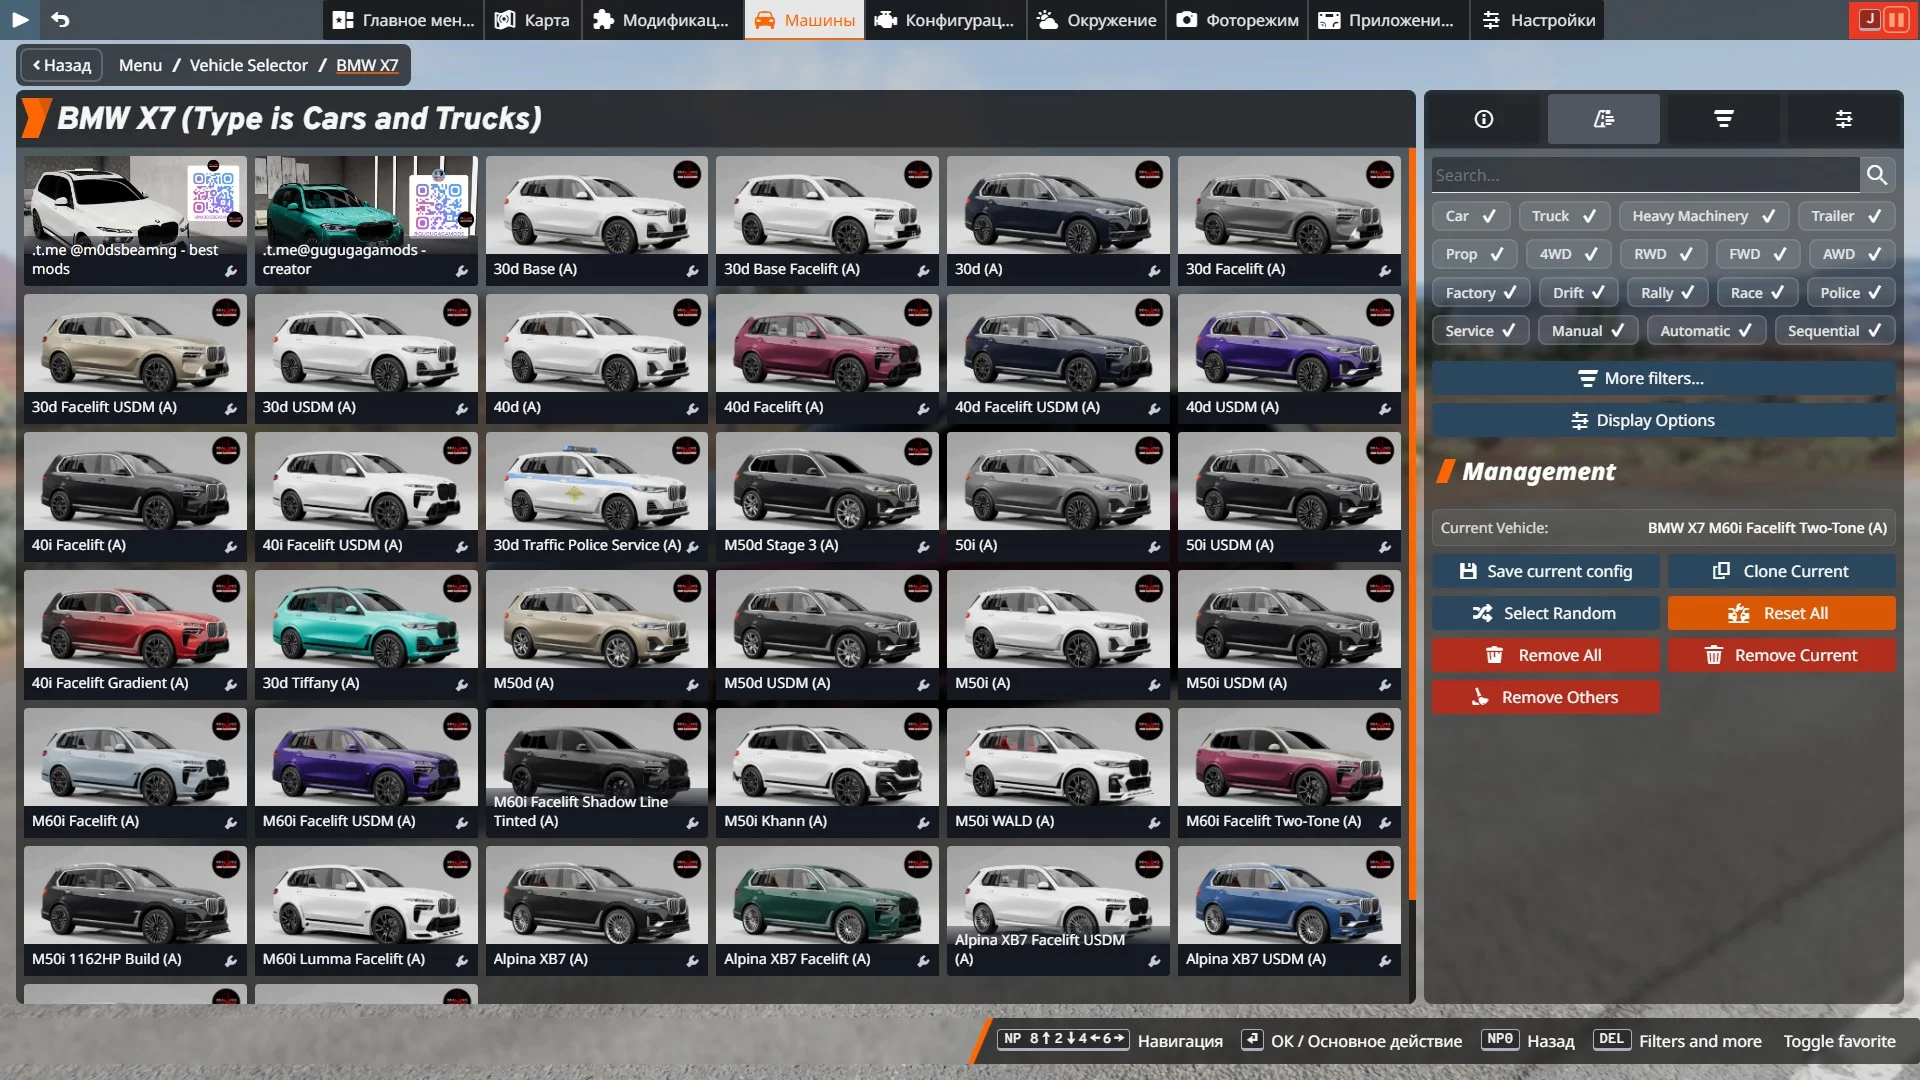The image size is (1920, 1080).
Task: Open the Приложения tab
Action: 1388,20
